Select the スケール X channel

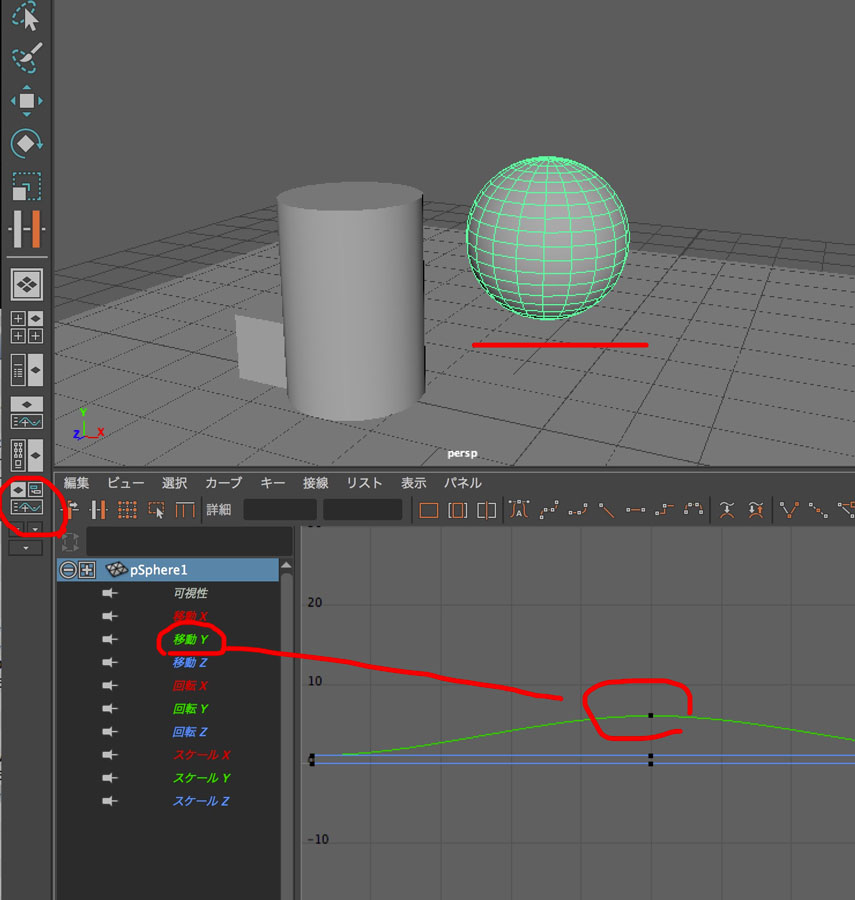coord(202,755)
